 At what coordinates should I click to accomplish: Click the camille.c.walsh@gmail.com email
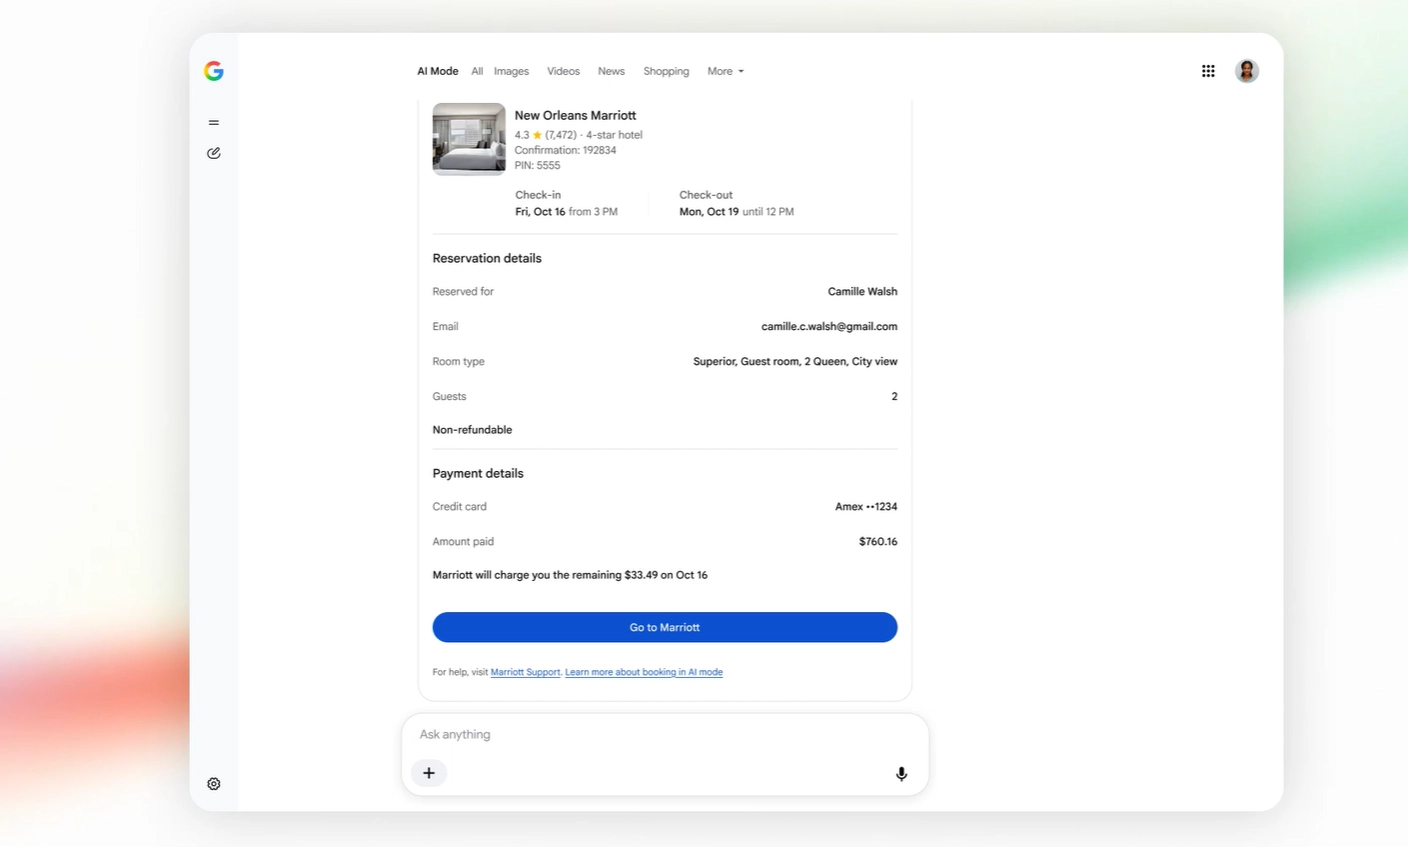pos(829,327)
